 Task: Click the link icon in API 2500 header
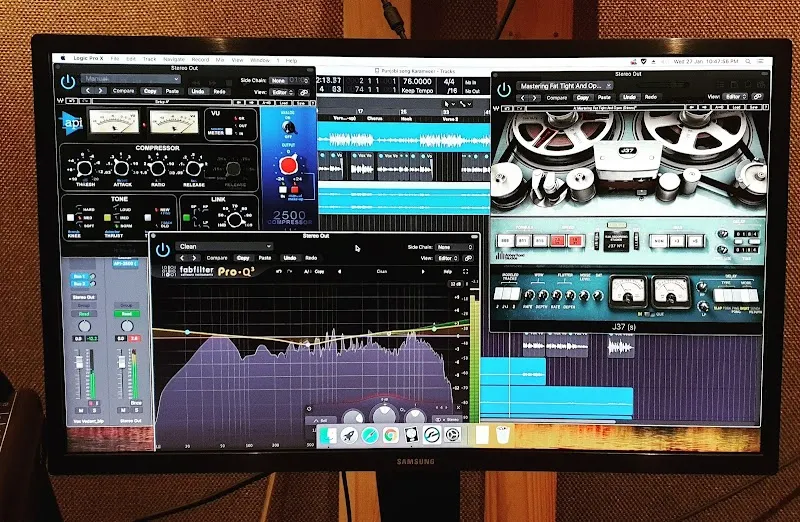(304, 92)
